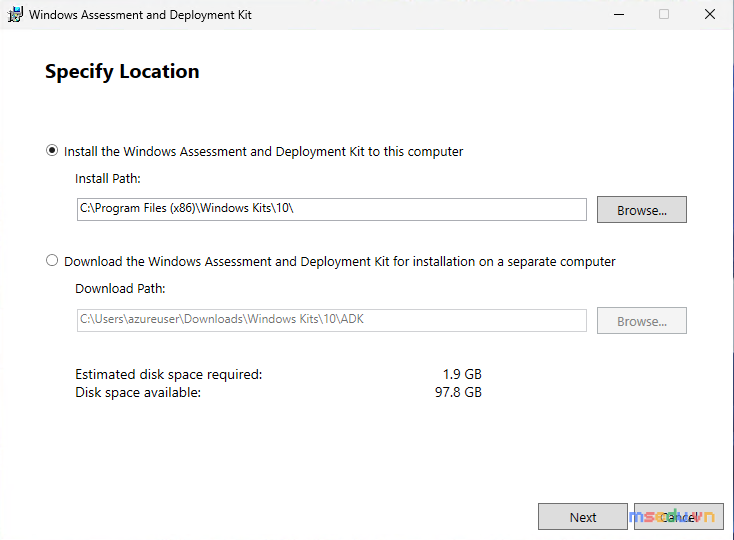Click the ADK installer icon in title bar
Image resolution: width=734 pixels, height=540 pixels.
pyautogui.click(x=15, y=15)
